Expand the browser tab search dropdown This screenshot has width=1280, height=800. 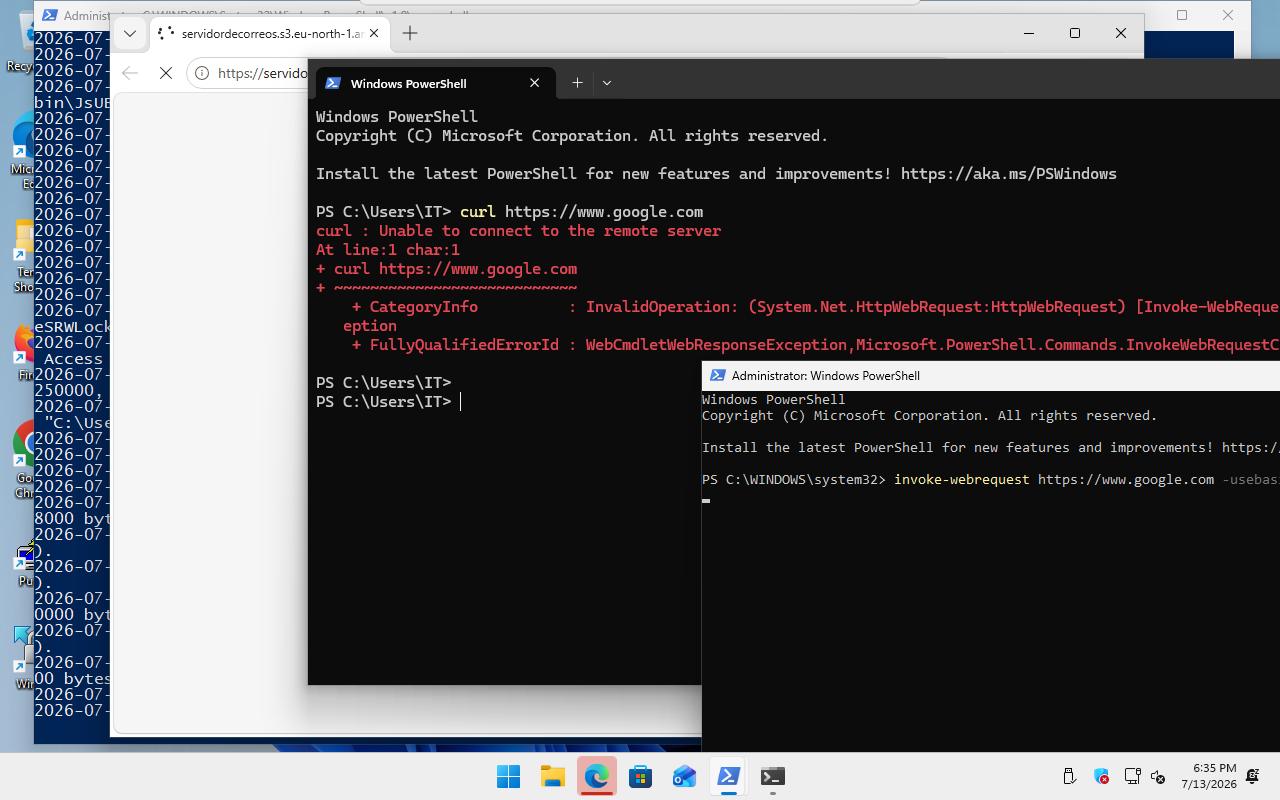point(129,33)
